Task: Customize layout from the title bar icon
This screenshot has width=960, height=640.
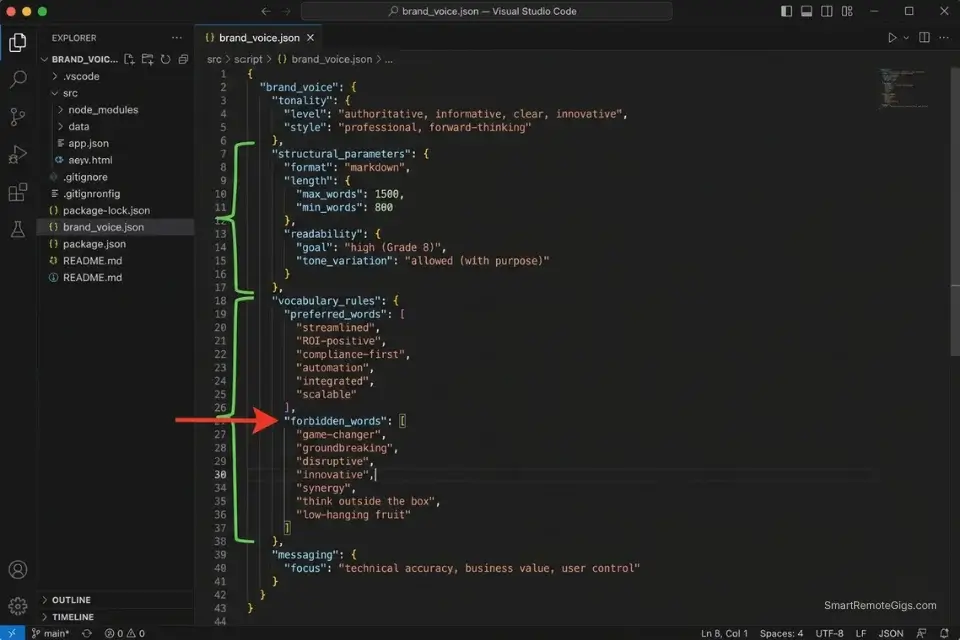Action: pyautogui.click(x=847, y=11)
